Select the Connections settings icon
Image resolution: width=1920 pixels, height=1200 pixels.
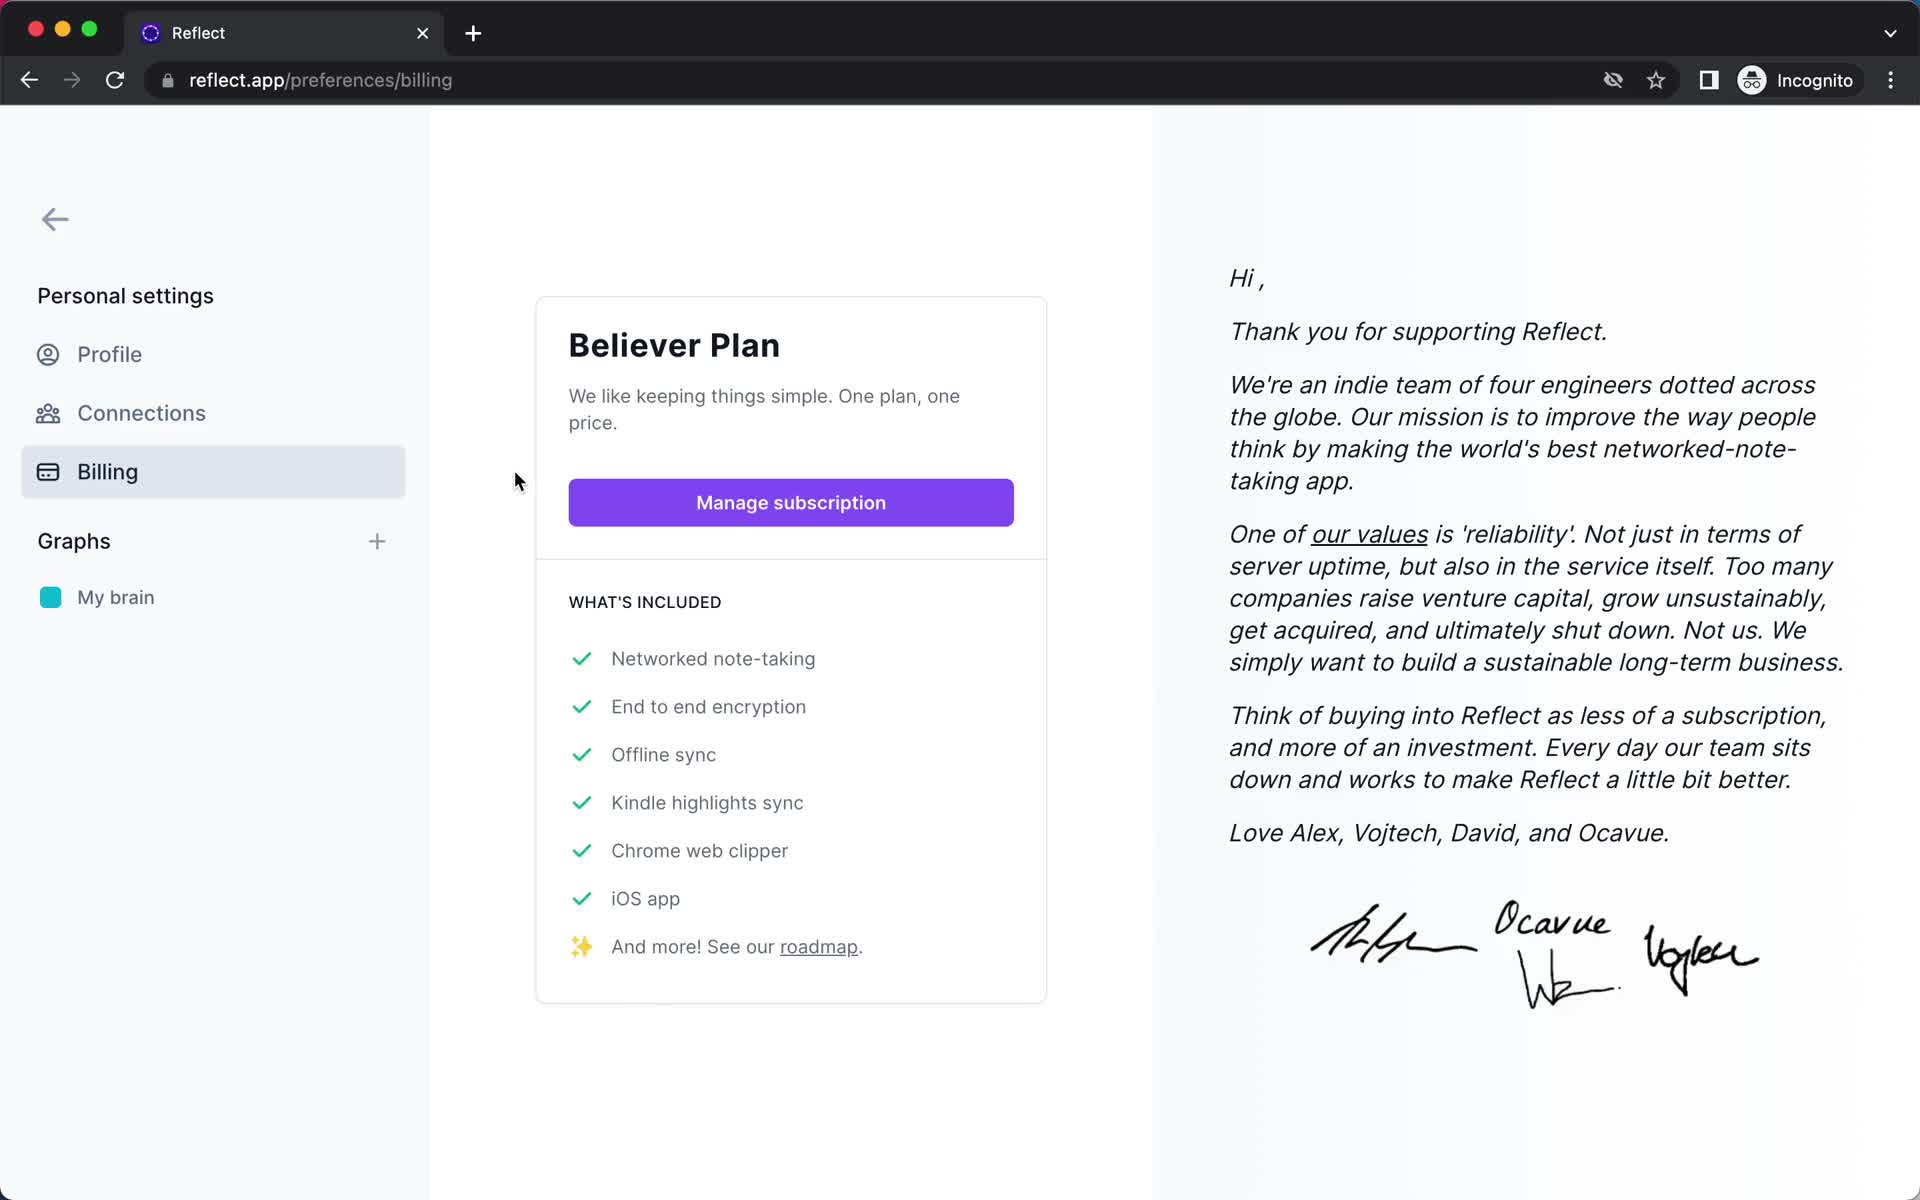pos(48,412)
